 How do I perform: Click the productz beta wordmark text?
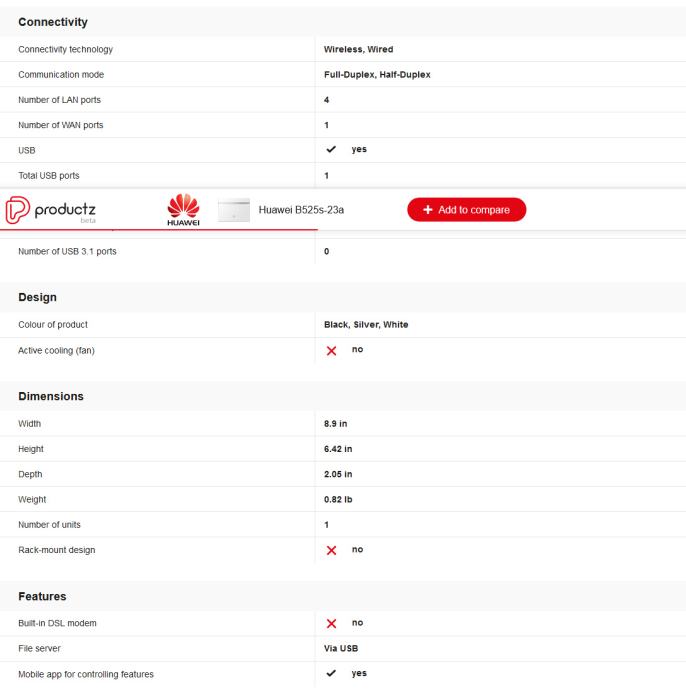pos(65,211)
